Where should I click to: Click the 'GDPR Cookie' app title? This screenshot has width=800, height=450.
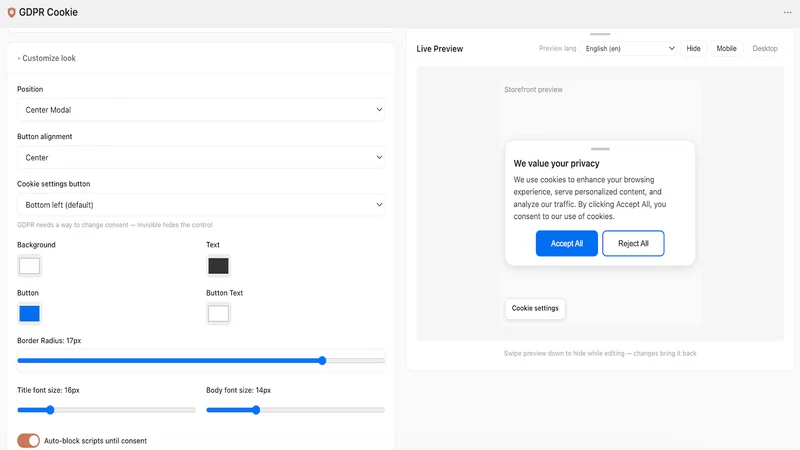48,12
